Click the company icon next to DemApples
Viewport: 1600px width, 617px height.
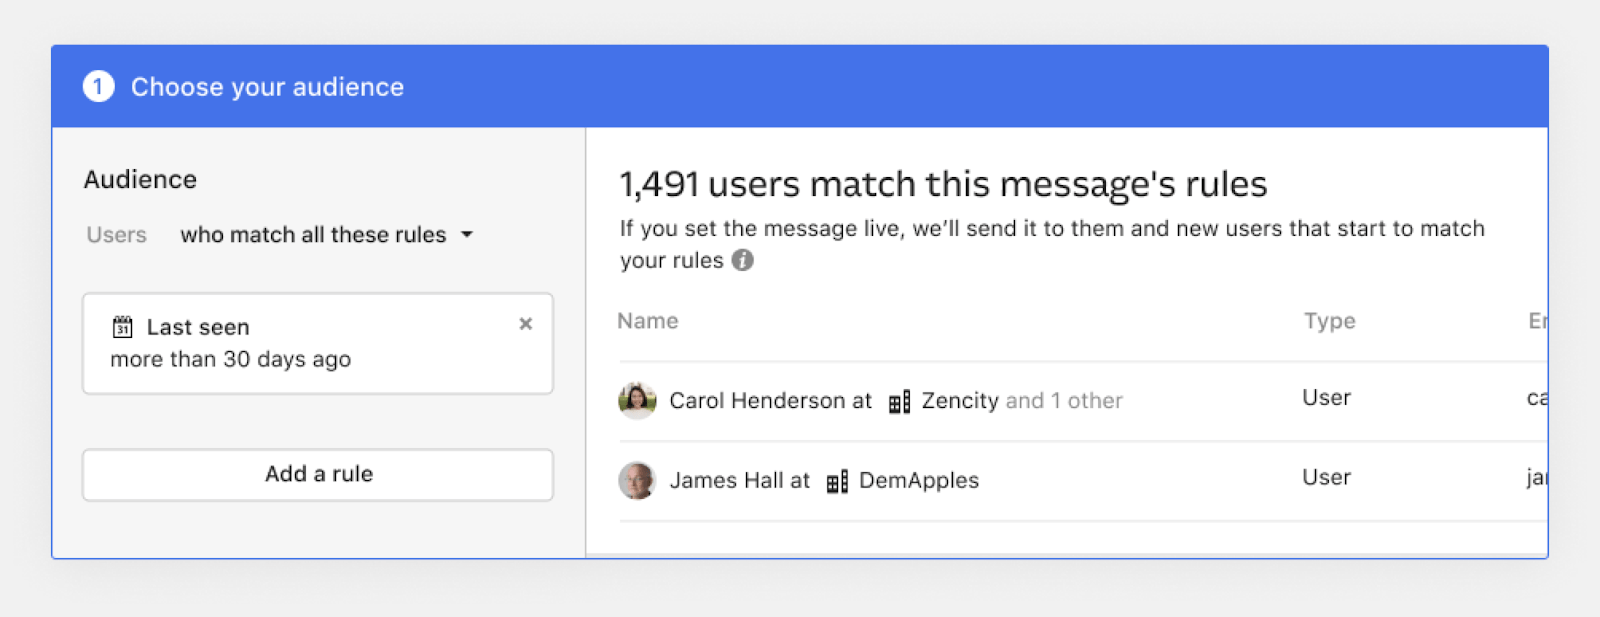pyautogui.click(x=837, y=481)
